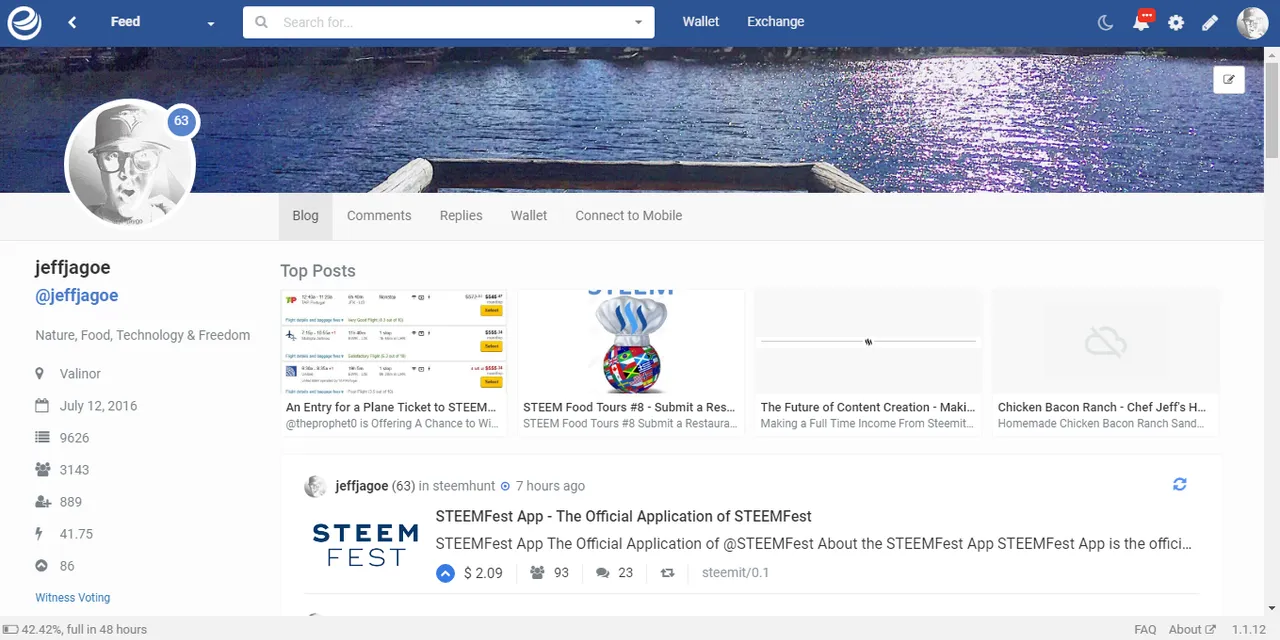
Task: Switch to the Replies tab
Action: 461,215
